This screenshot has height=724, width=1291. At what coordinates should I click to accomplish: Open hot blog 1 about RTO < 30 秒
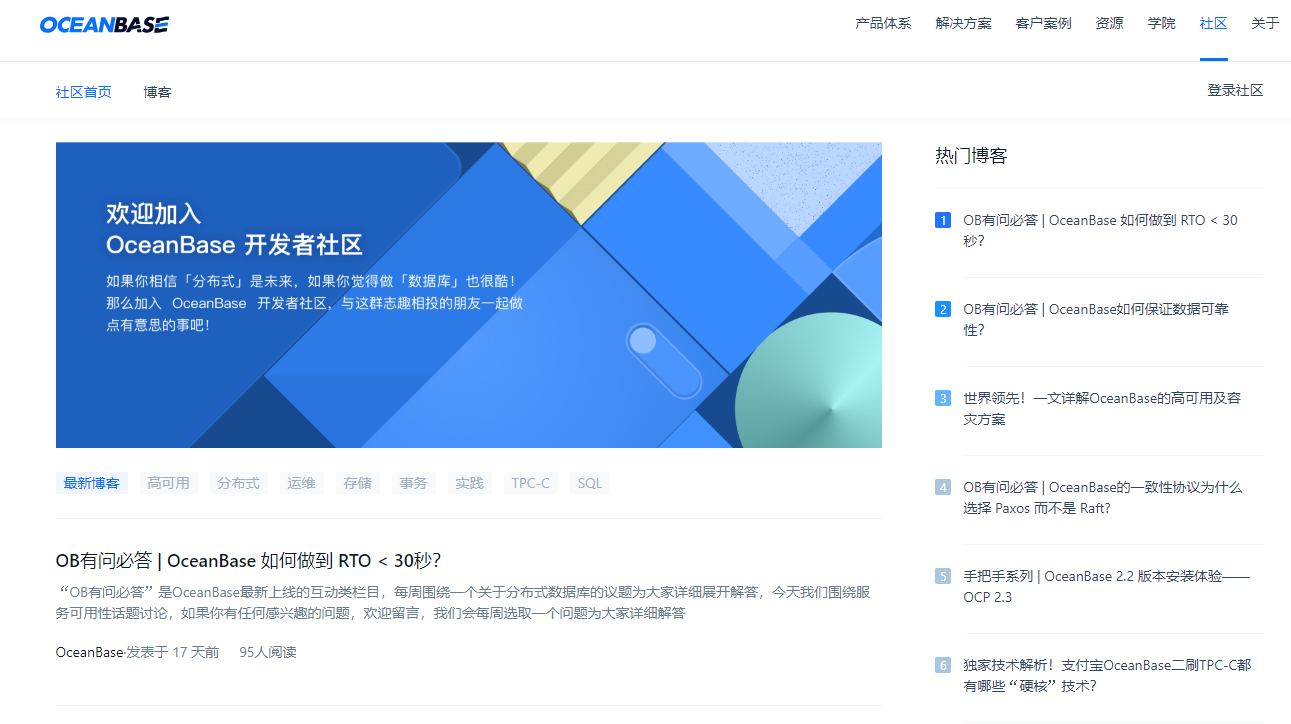coord(1100,231)
